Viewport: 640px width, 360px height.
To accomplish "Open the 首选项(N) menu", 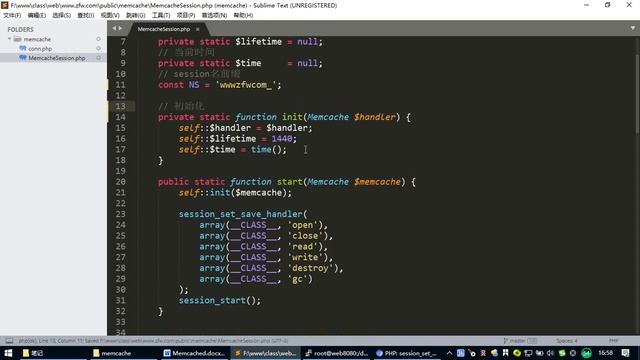I will pyautogui.click(x=214, y=15).
